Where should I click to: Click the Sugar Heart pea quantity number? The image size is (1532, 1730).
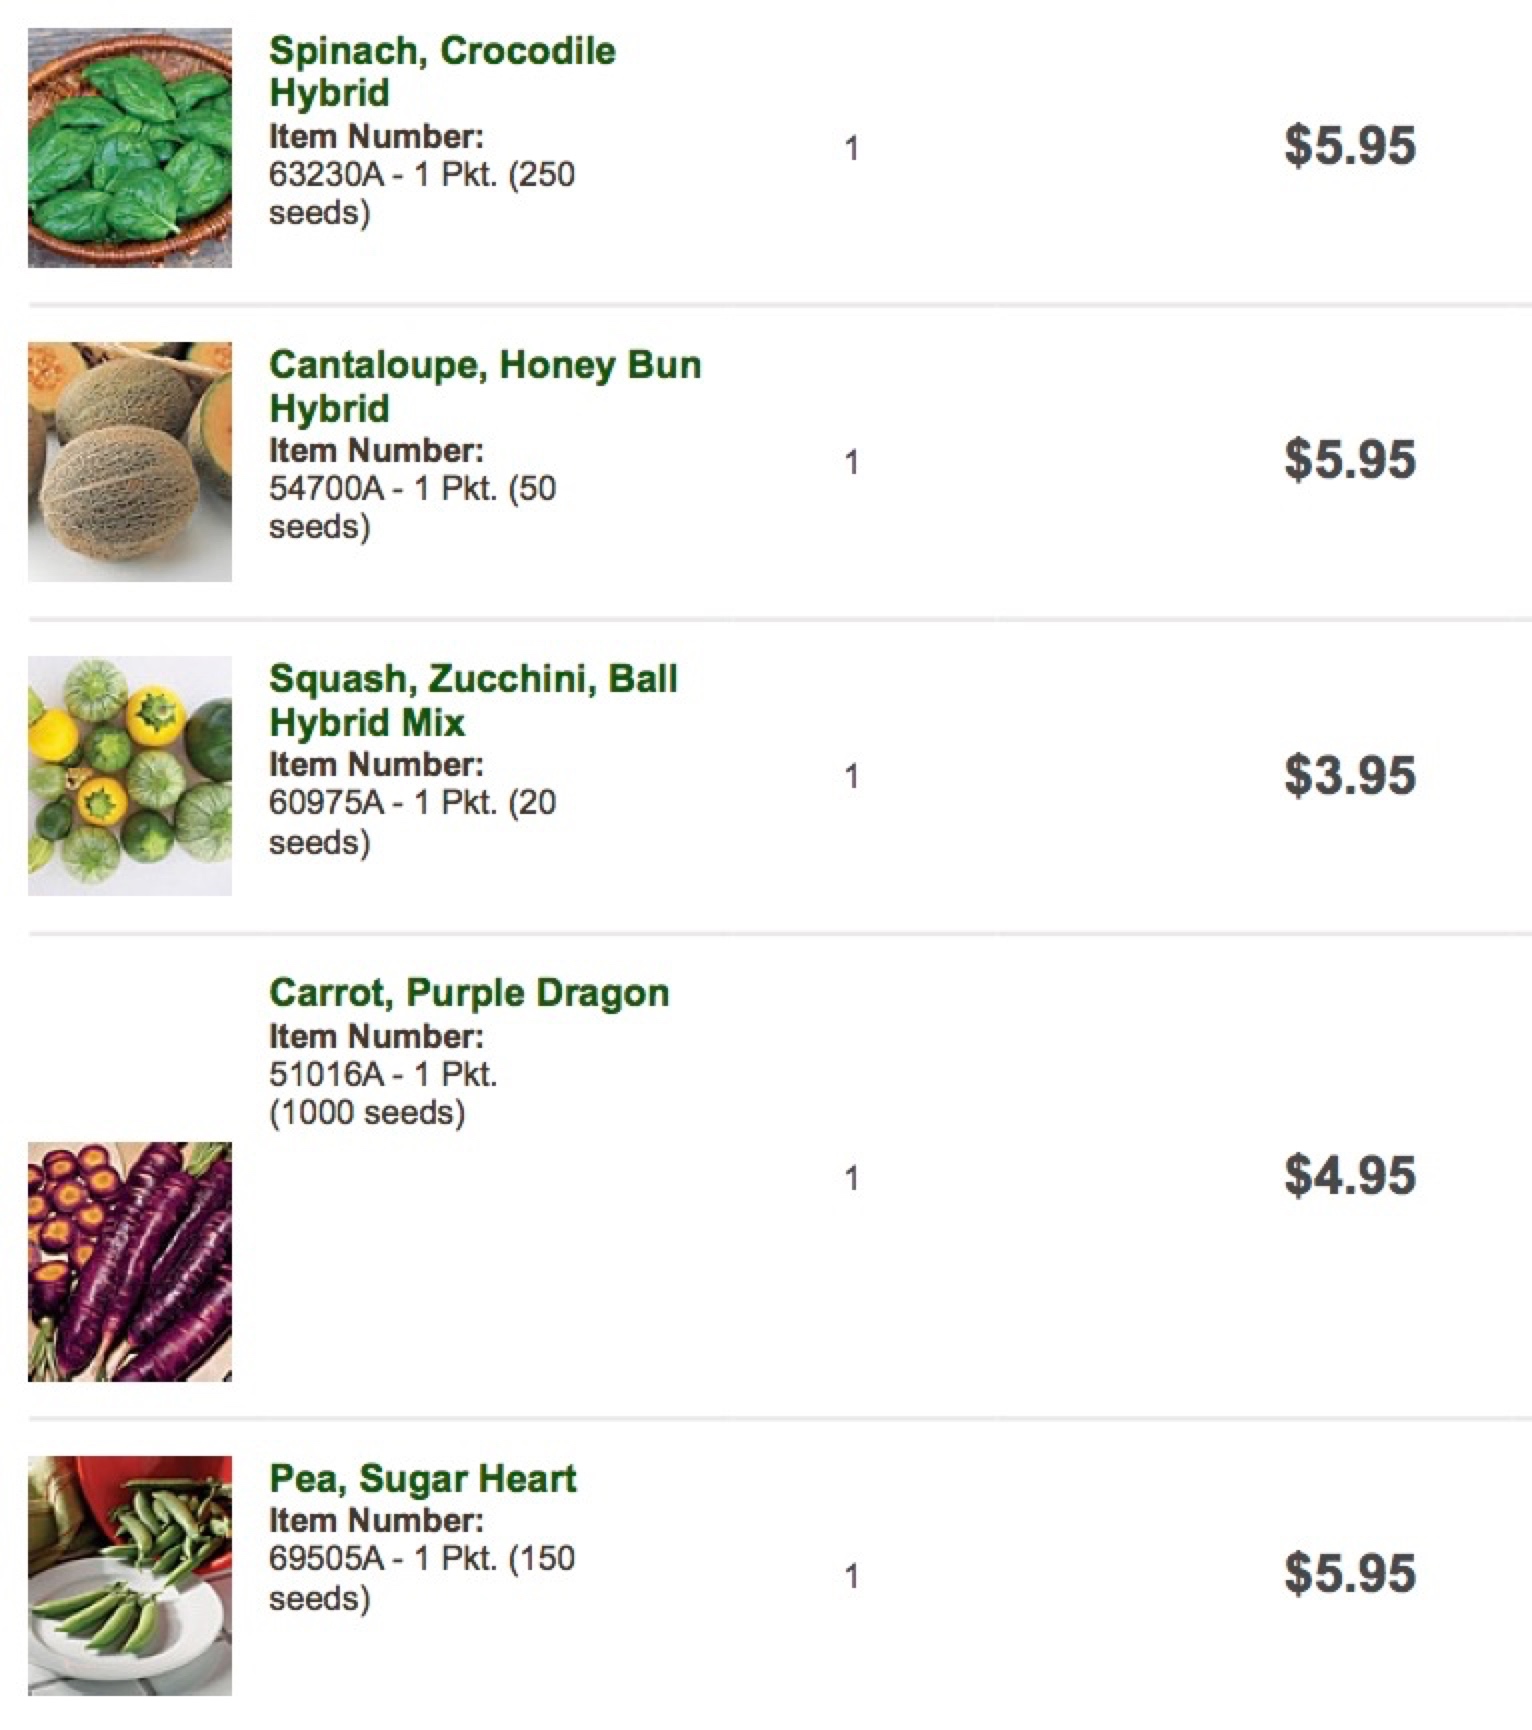851,1577
